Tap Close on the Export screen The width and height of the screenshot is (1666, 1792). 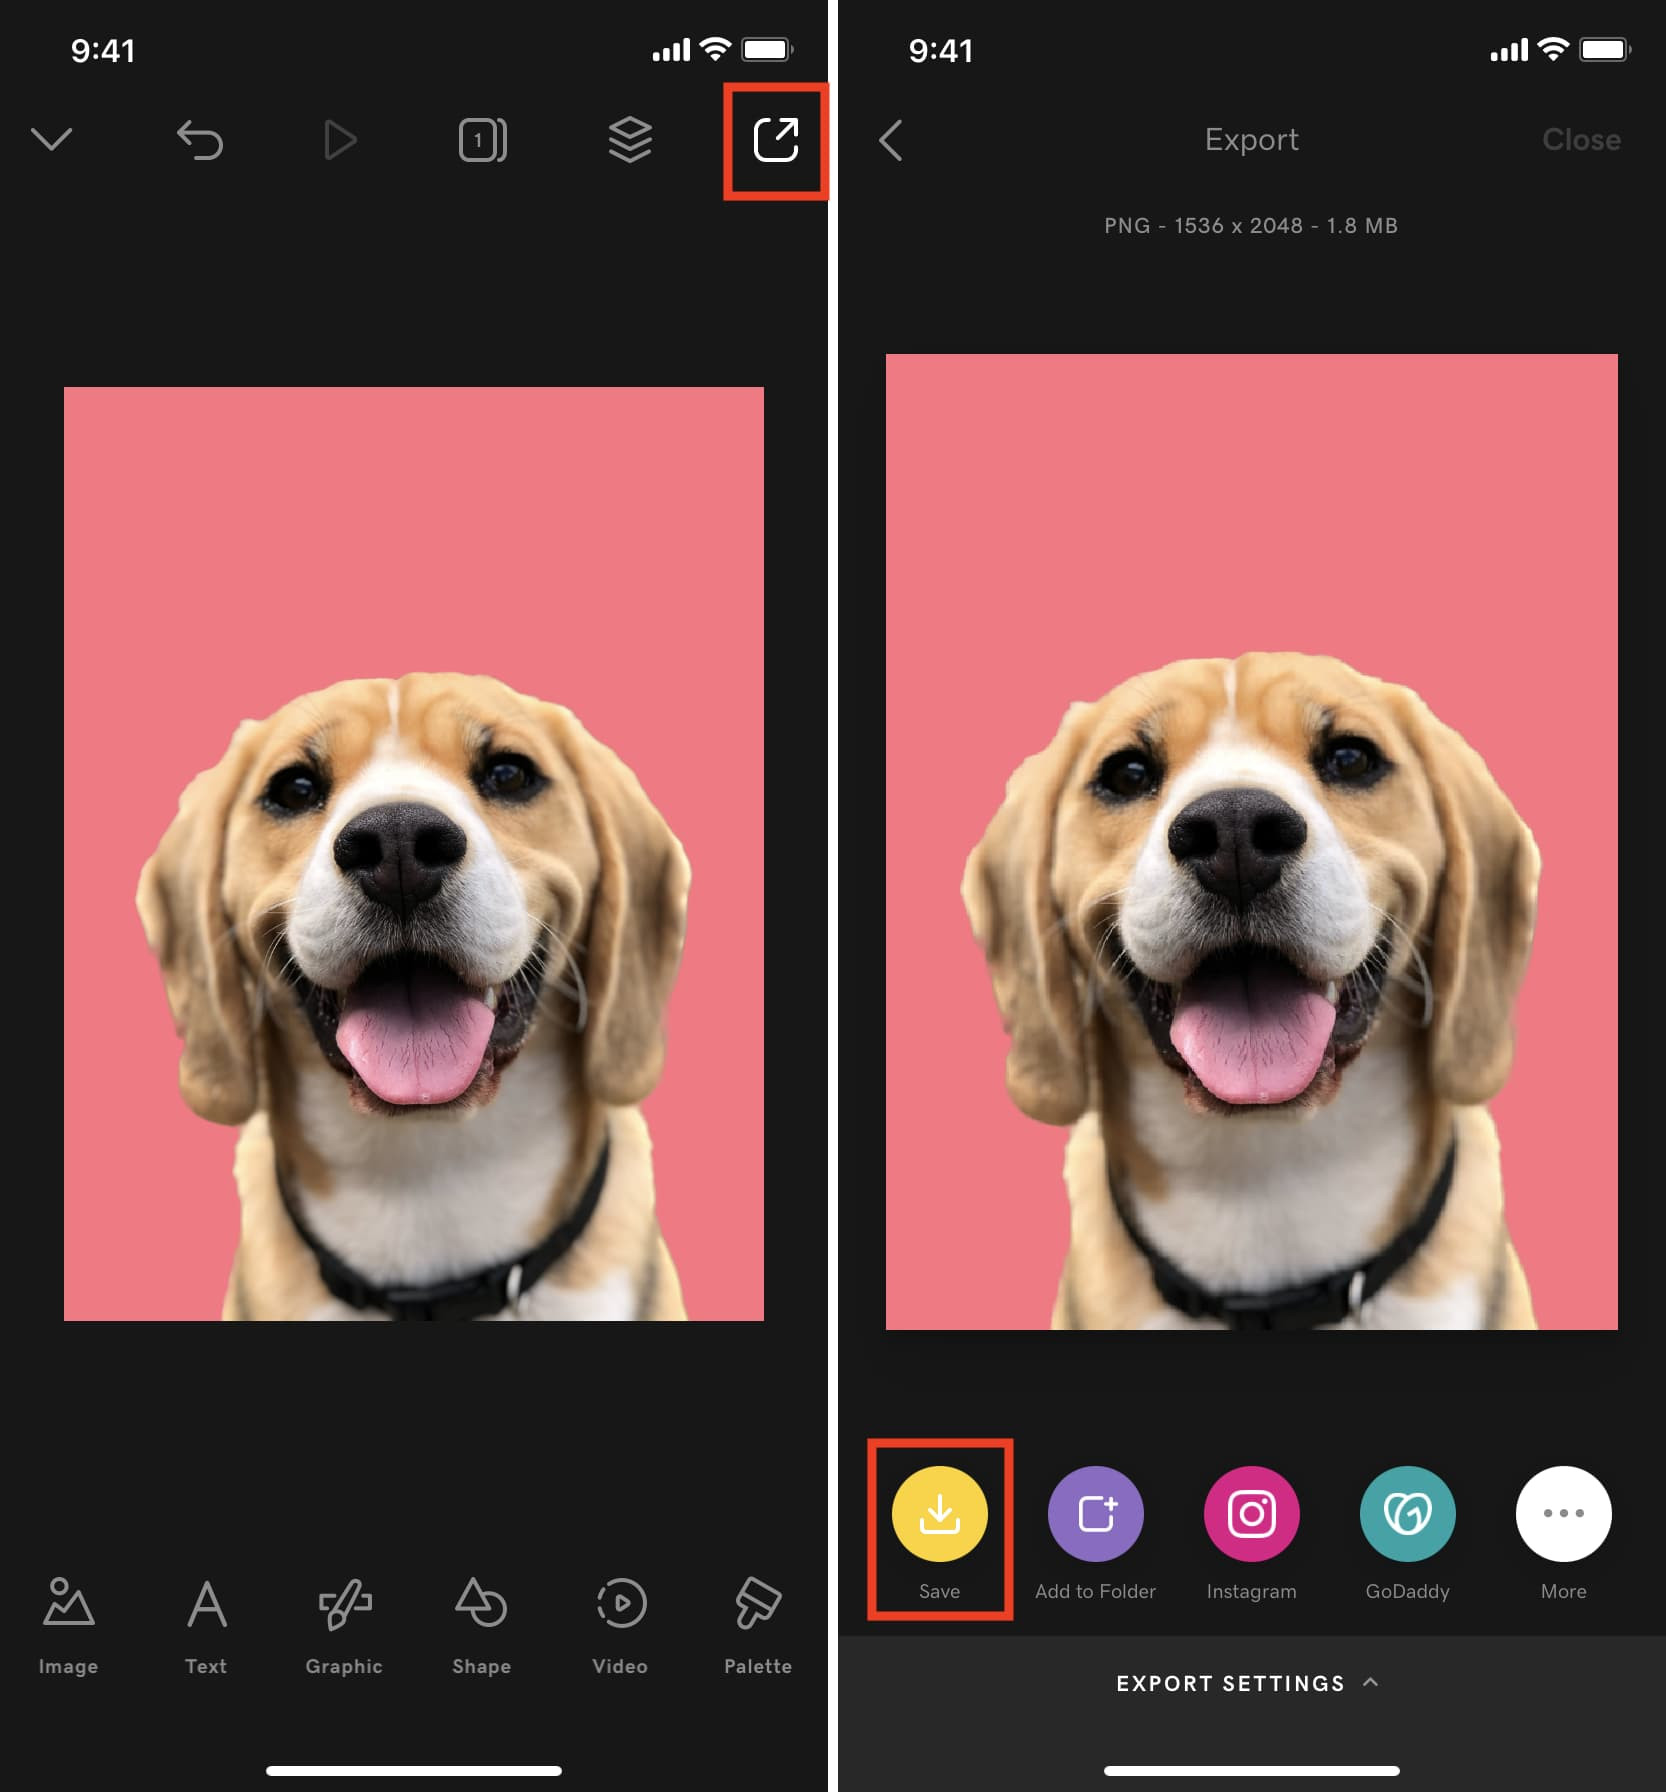1581,140
